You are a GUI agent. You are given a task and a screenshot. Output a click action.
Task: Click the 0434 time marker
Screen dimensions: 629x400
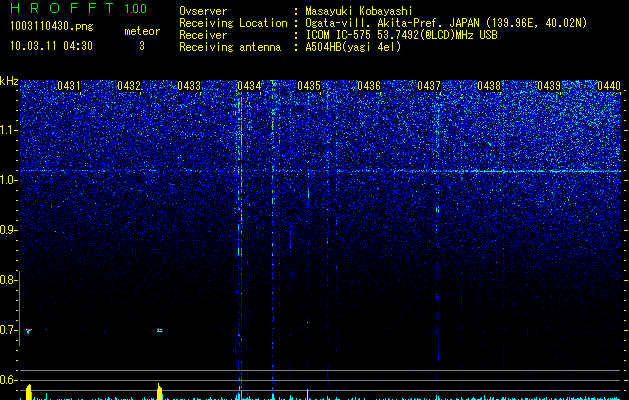click(249, 86)
